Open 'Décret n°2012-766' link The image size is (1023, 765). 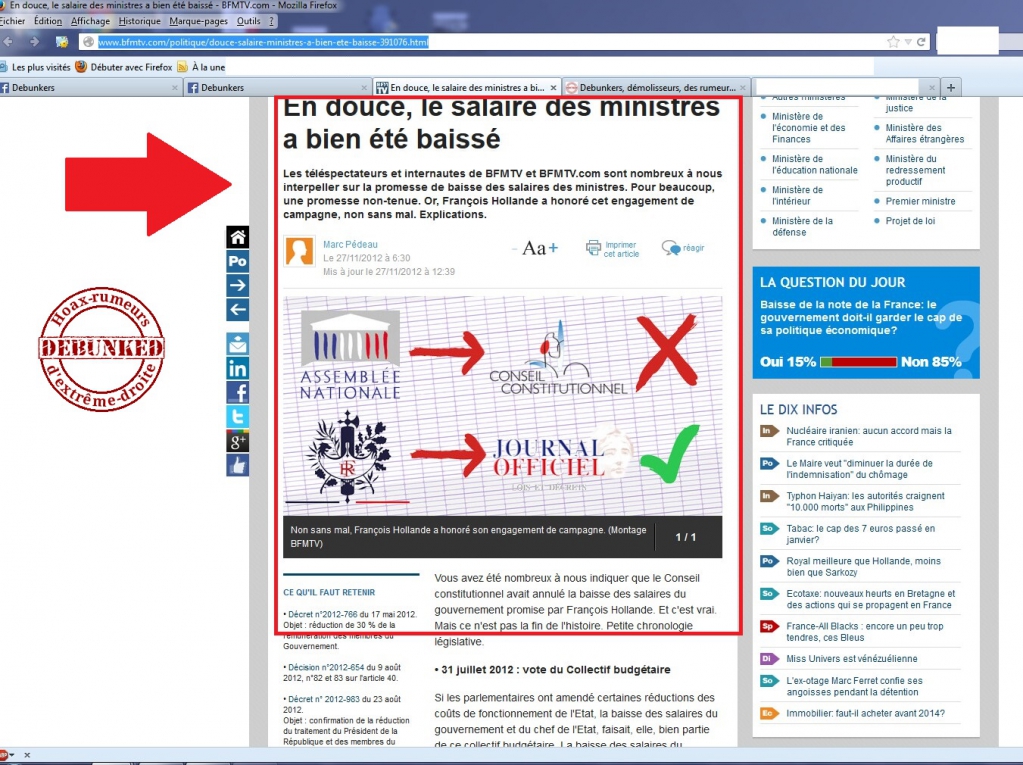click(x=322, y=614)
